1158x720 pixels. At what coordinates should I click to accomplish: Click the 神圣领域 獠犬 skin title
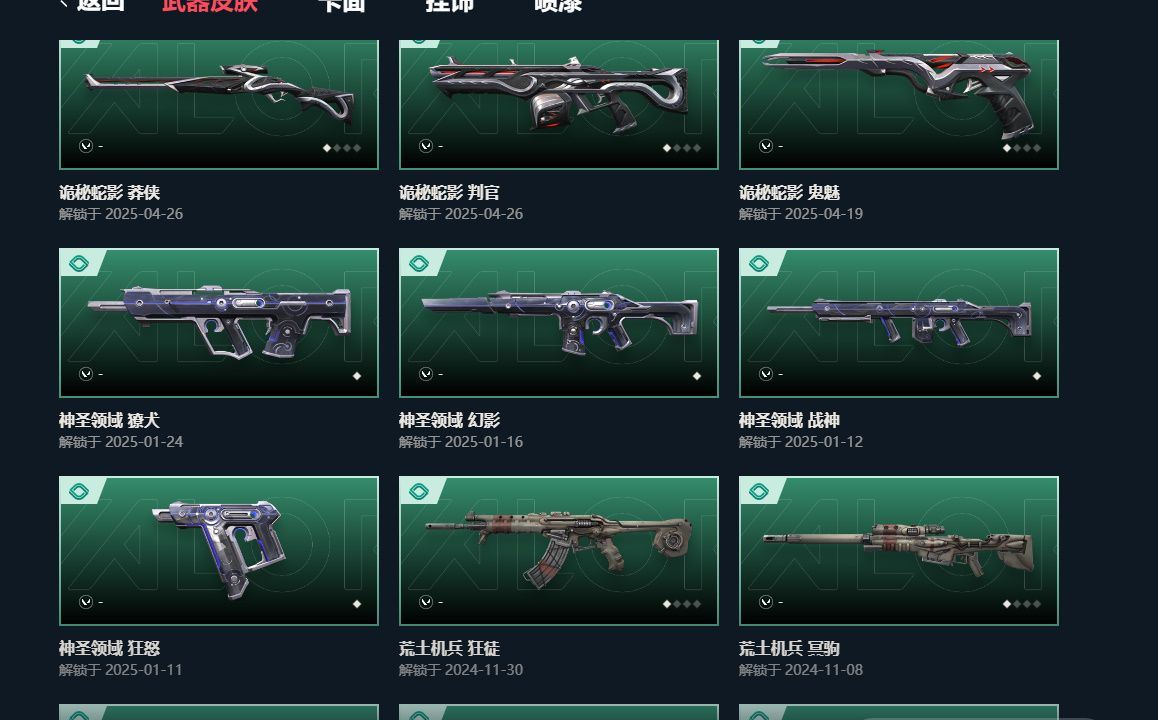pyautogui.click(x=109, y=420)
